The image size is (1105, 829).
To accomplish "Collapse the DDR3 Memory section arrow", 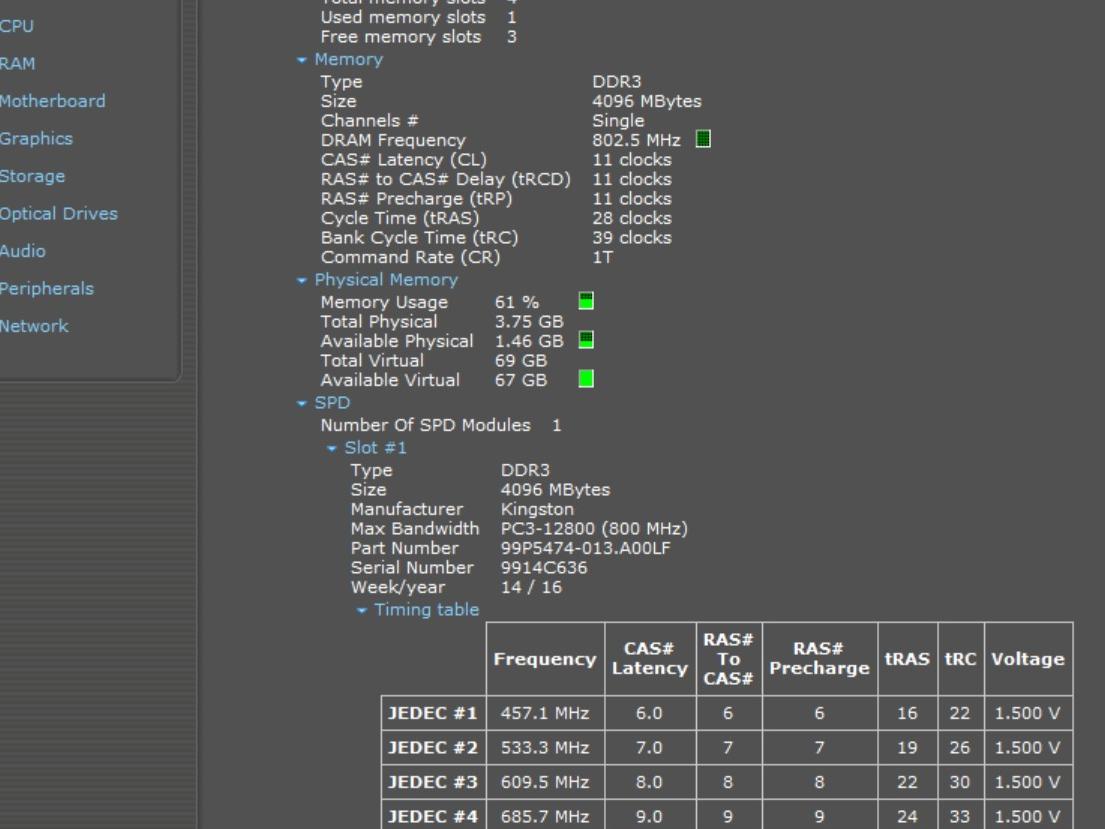I will click(302, 60).
